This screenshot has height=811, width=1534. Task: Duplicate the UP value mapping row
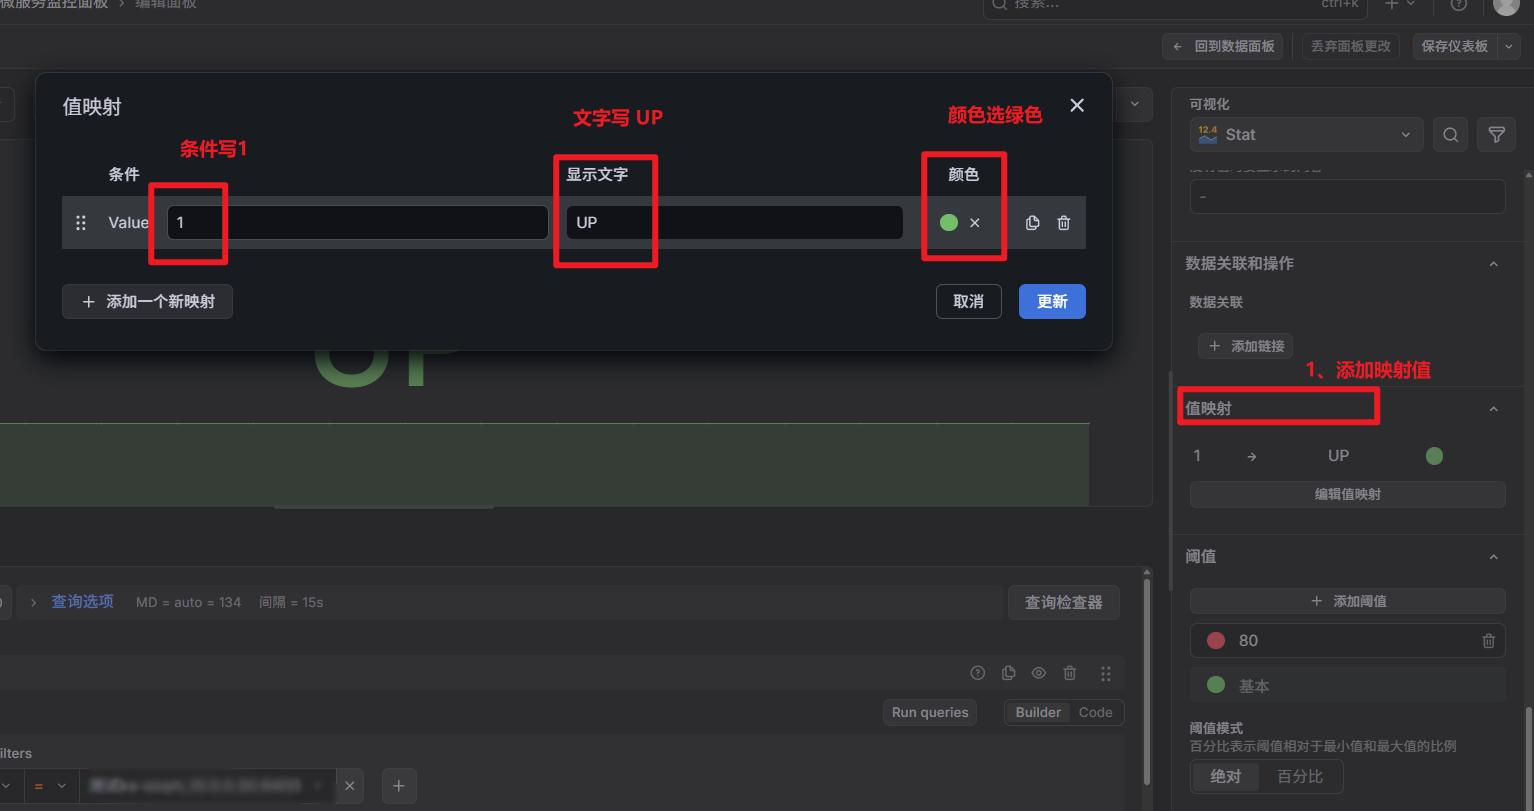[x=1033, y=223]
